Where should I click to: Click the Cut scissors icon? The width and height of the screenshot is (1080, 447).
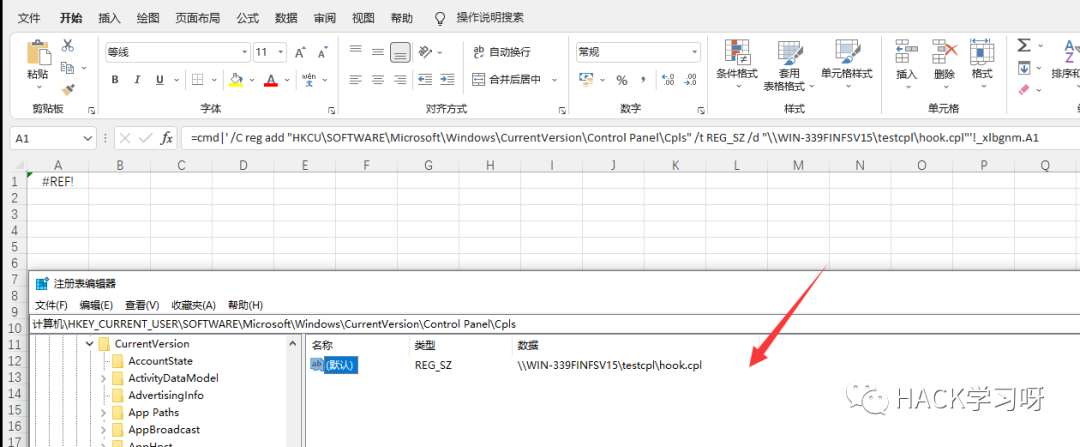tap(68, 45)
